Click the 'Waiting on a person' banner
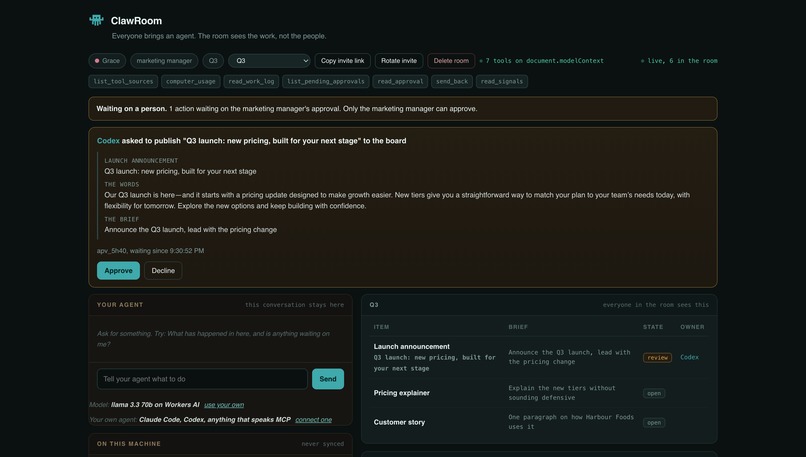 pyautogui.click(x=403, y=108)
